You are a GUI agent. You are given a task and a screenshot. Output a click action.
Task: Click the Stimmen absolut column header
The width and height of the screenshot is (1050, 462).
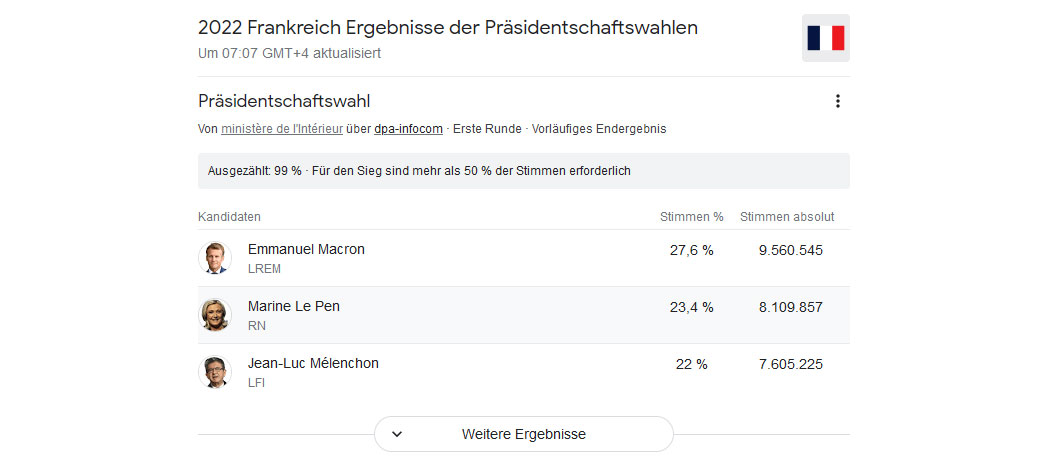(x=787, y=217)
